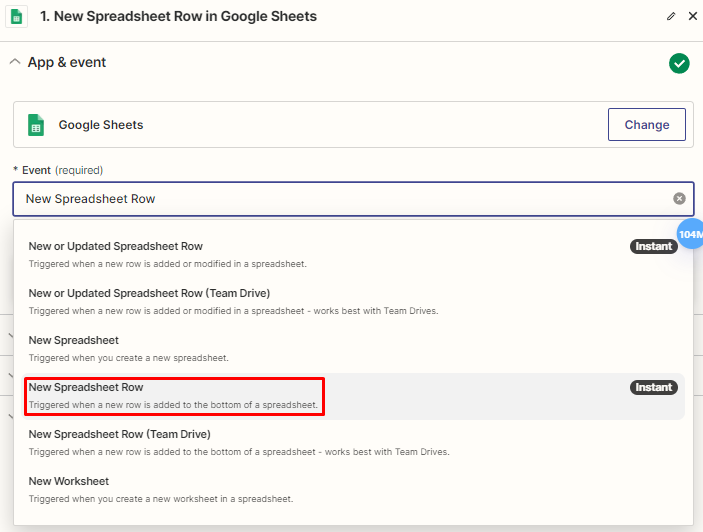Click the App & event heading text
The height and width of the screenshot is (532, 703).
pyautogui.click(x=67, y=62)
